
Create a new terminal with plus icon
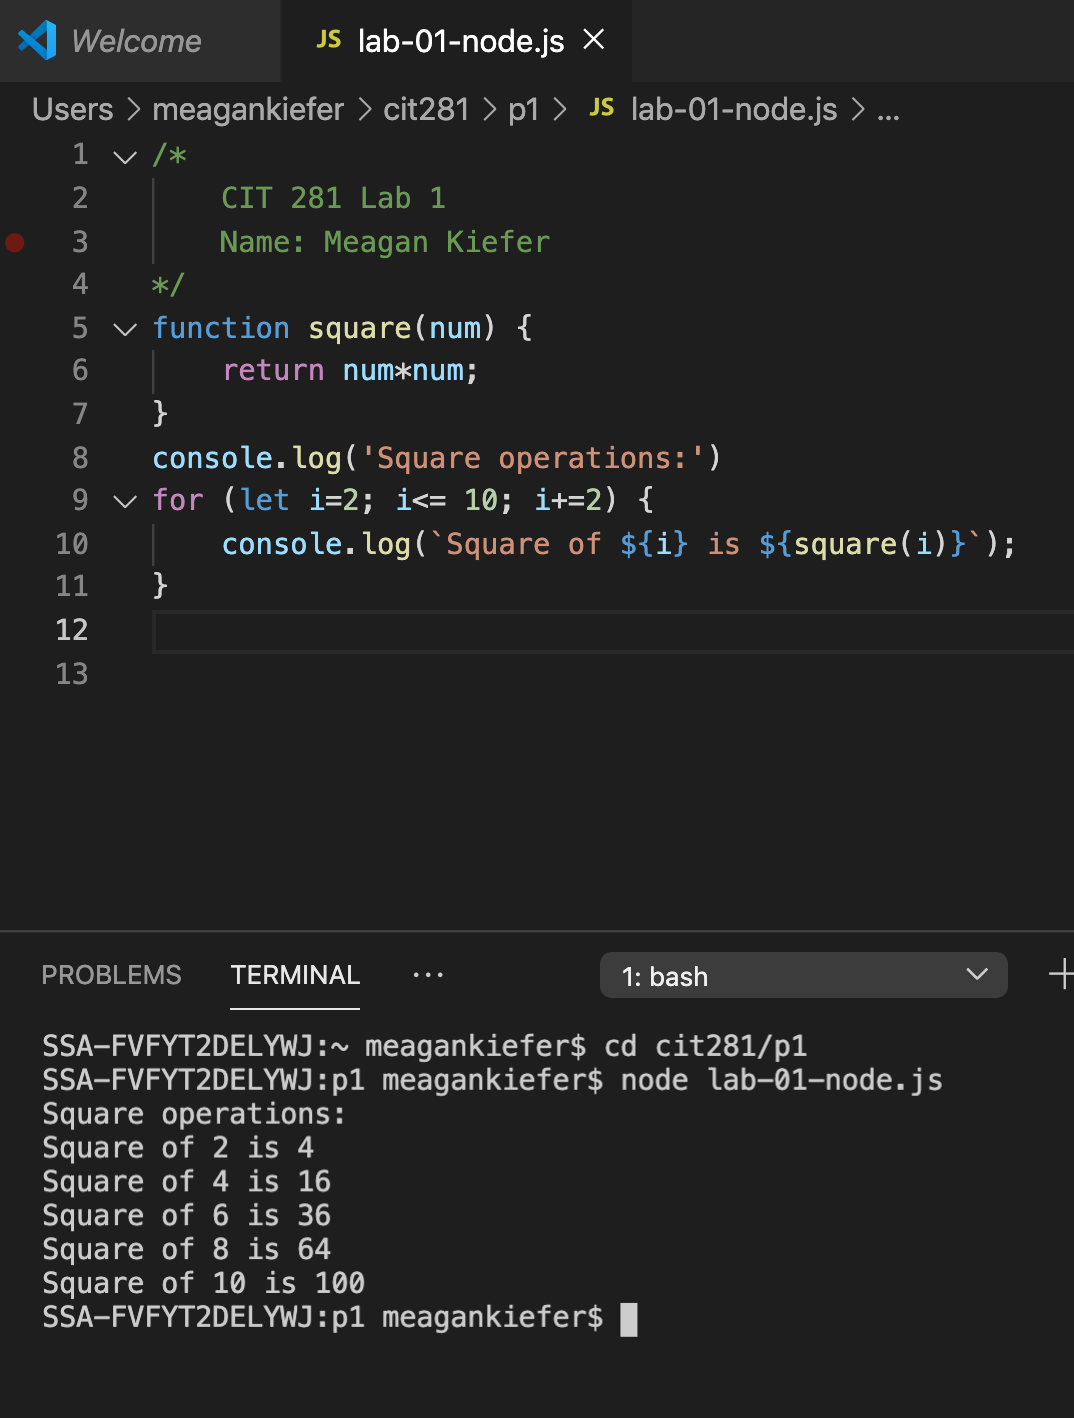[1061, 974]
